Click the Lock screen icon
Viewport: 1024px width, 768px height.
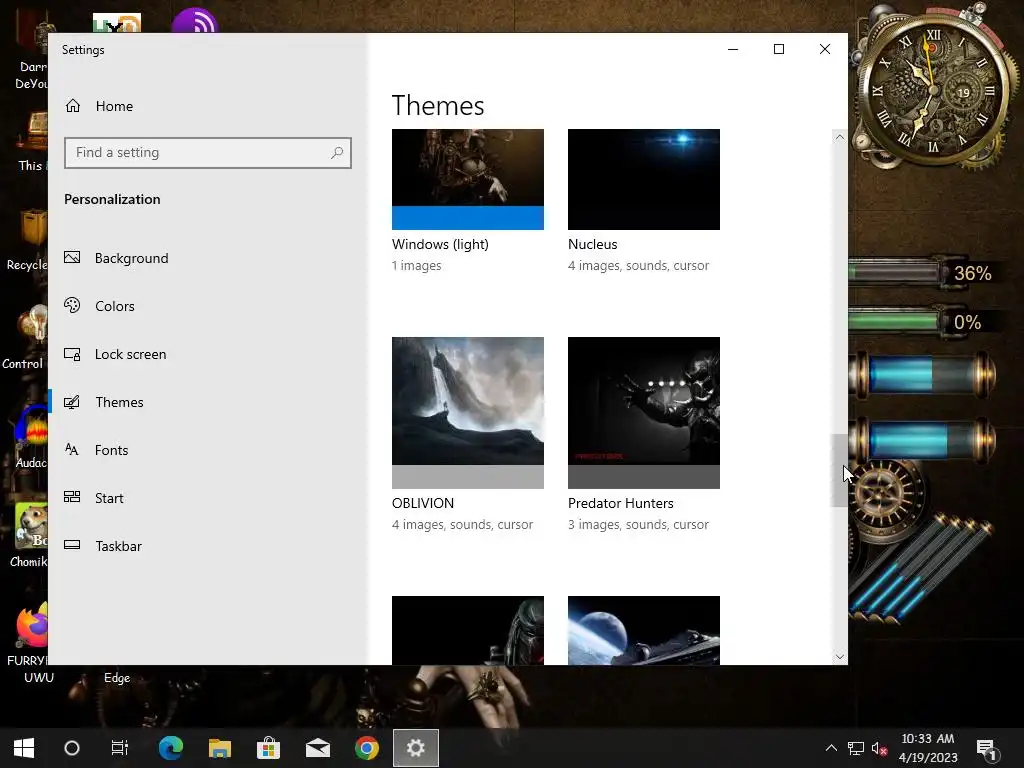point(72,354)
